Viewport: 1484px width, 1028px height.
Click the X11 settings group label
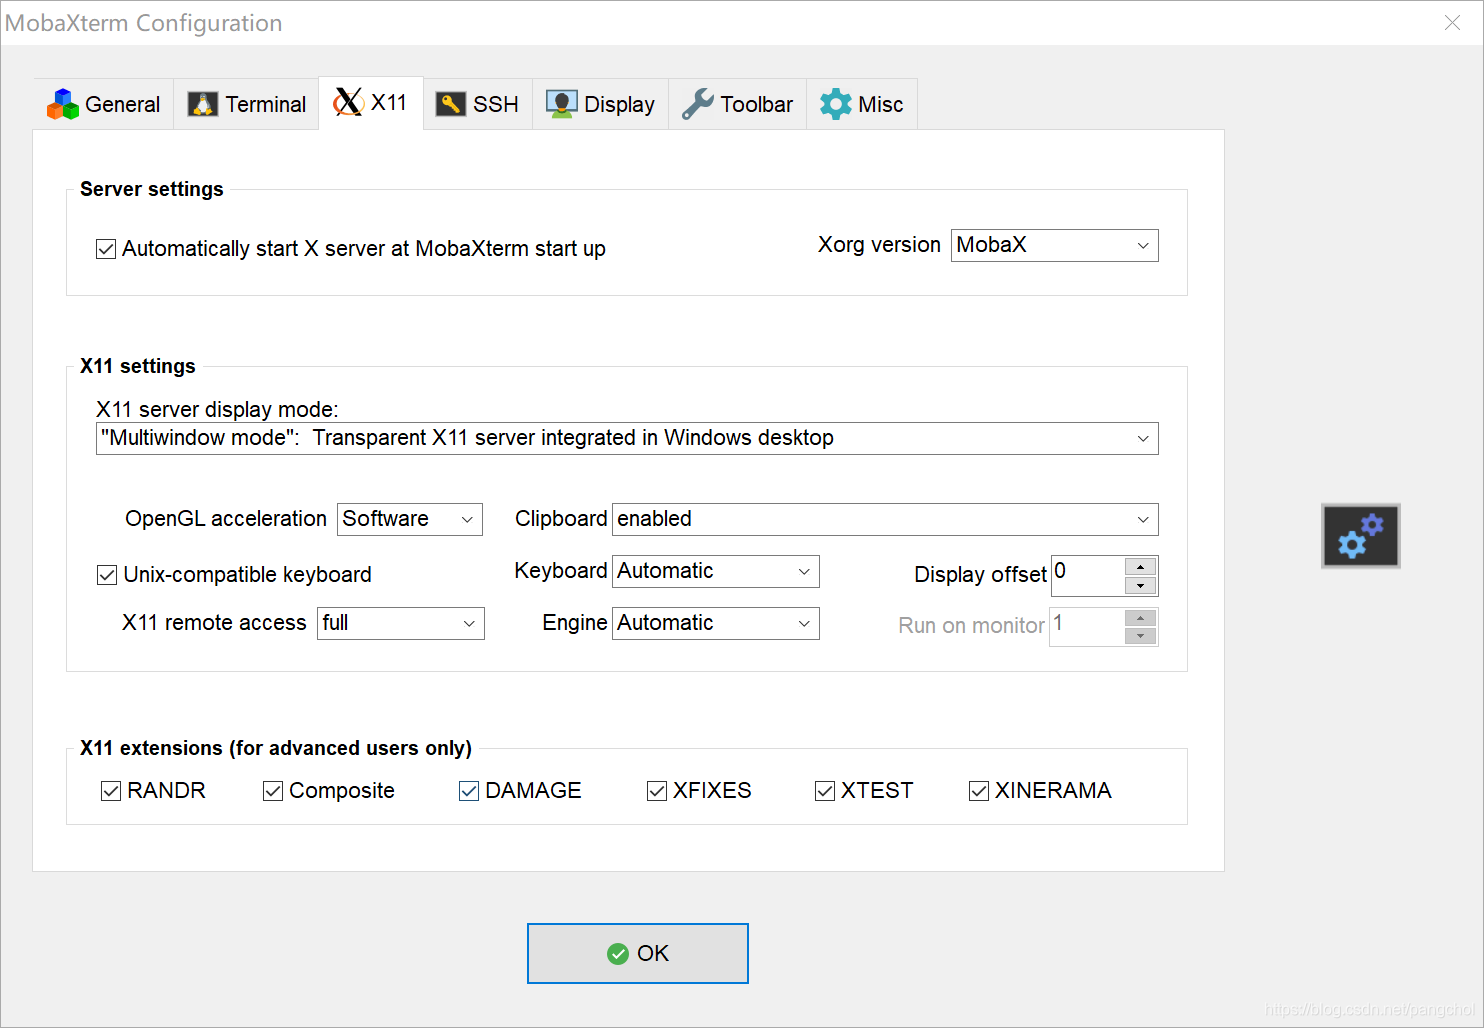(138, 366)
